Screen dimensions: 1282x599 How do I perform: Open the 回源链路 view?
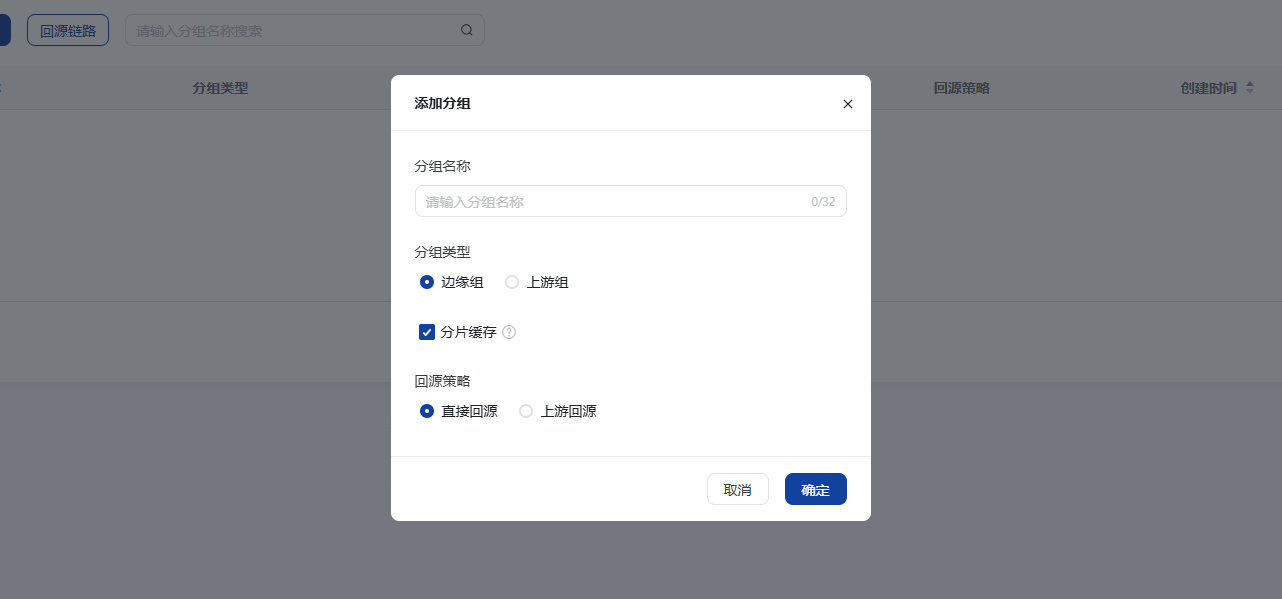(x=67, y=29)
